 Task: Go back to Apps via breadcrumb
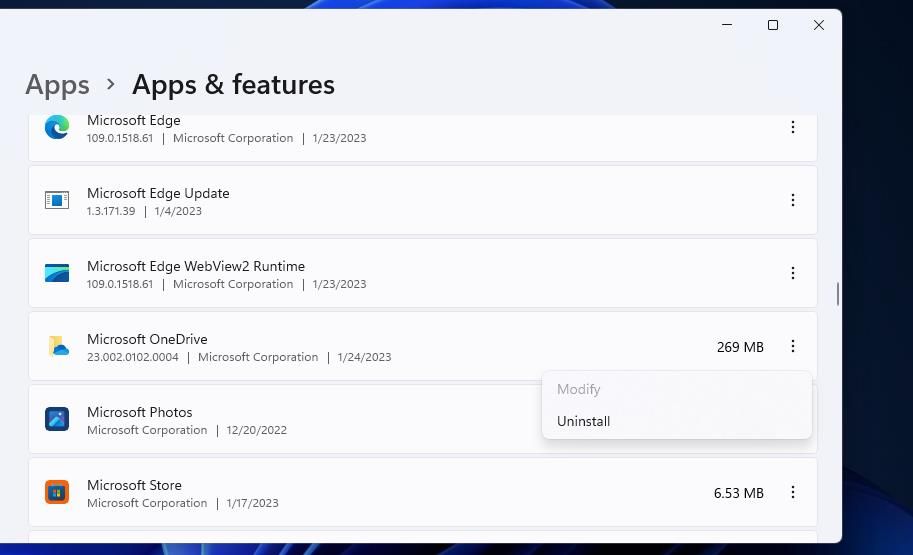pos(57,85)
